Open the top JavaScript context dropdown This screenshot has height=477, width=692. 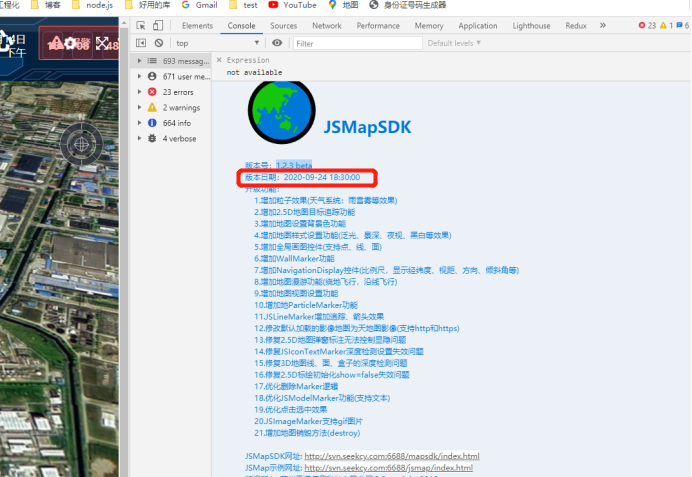pyautogui.click(x=218, y=43)
